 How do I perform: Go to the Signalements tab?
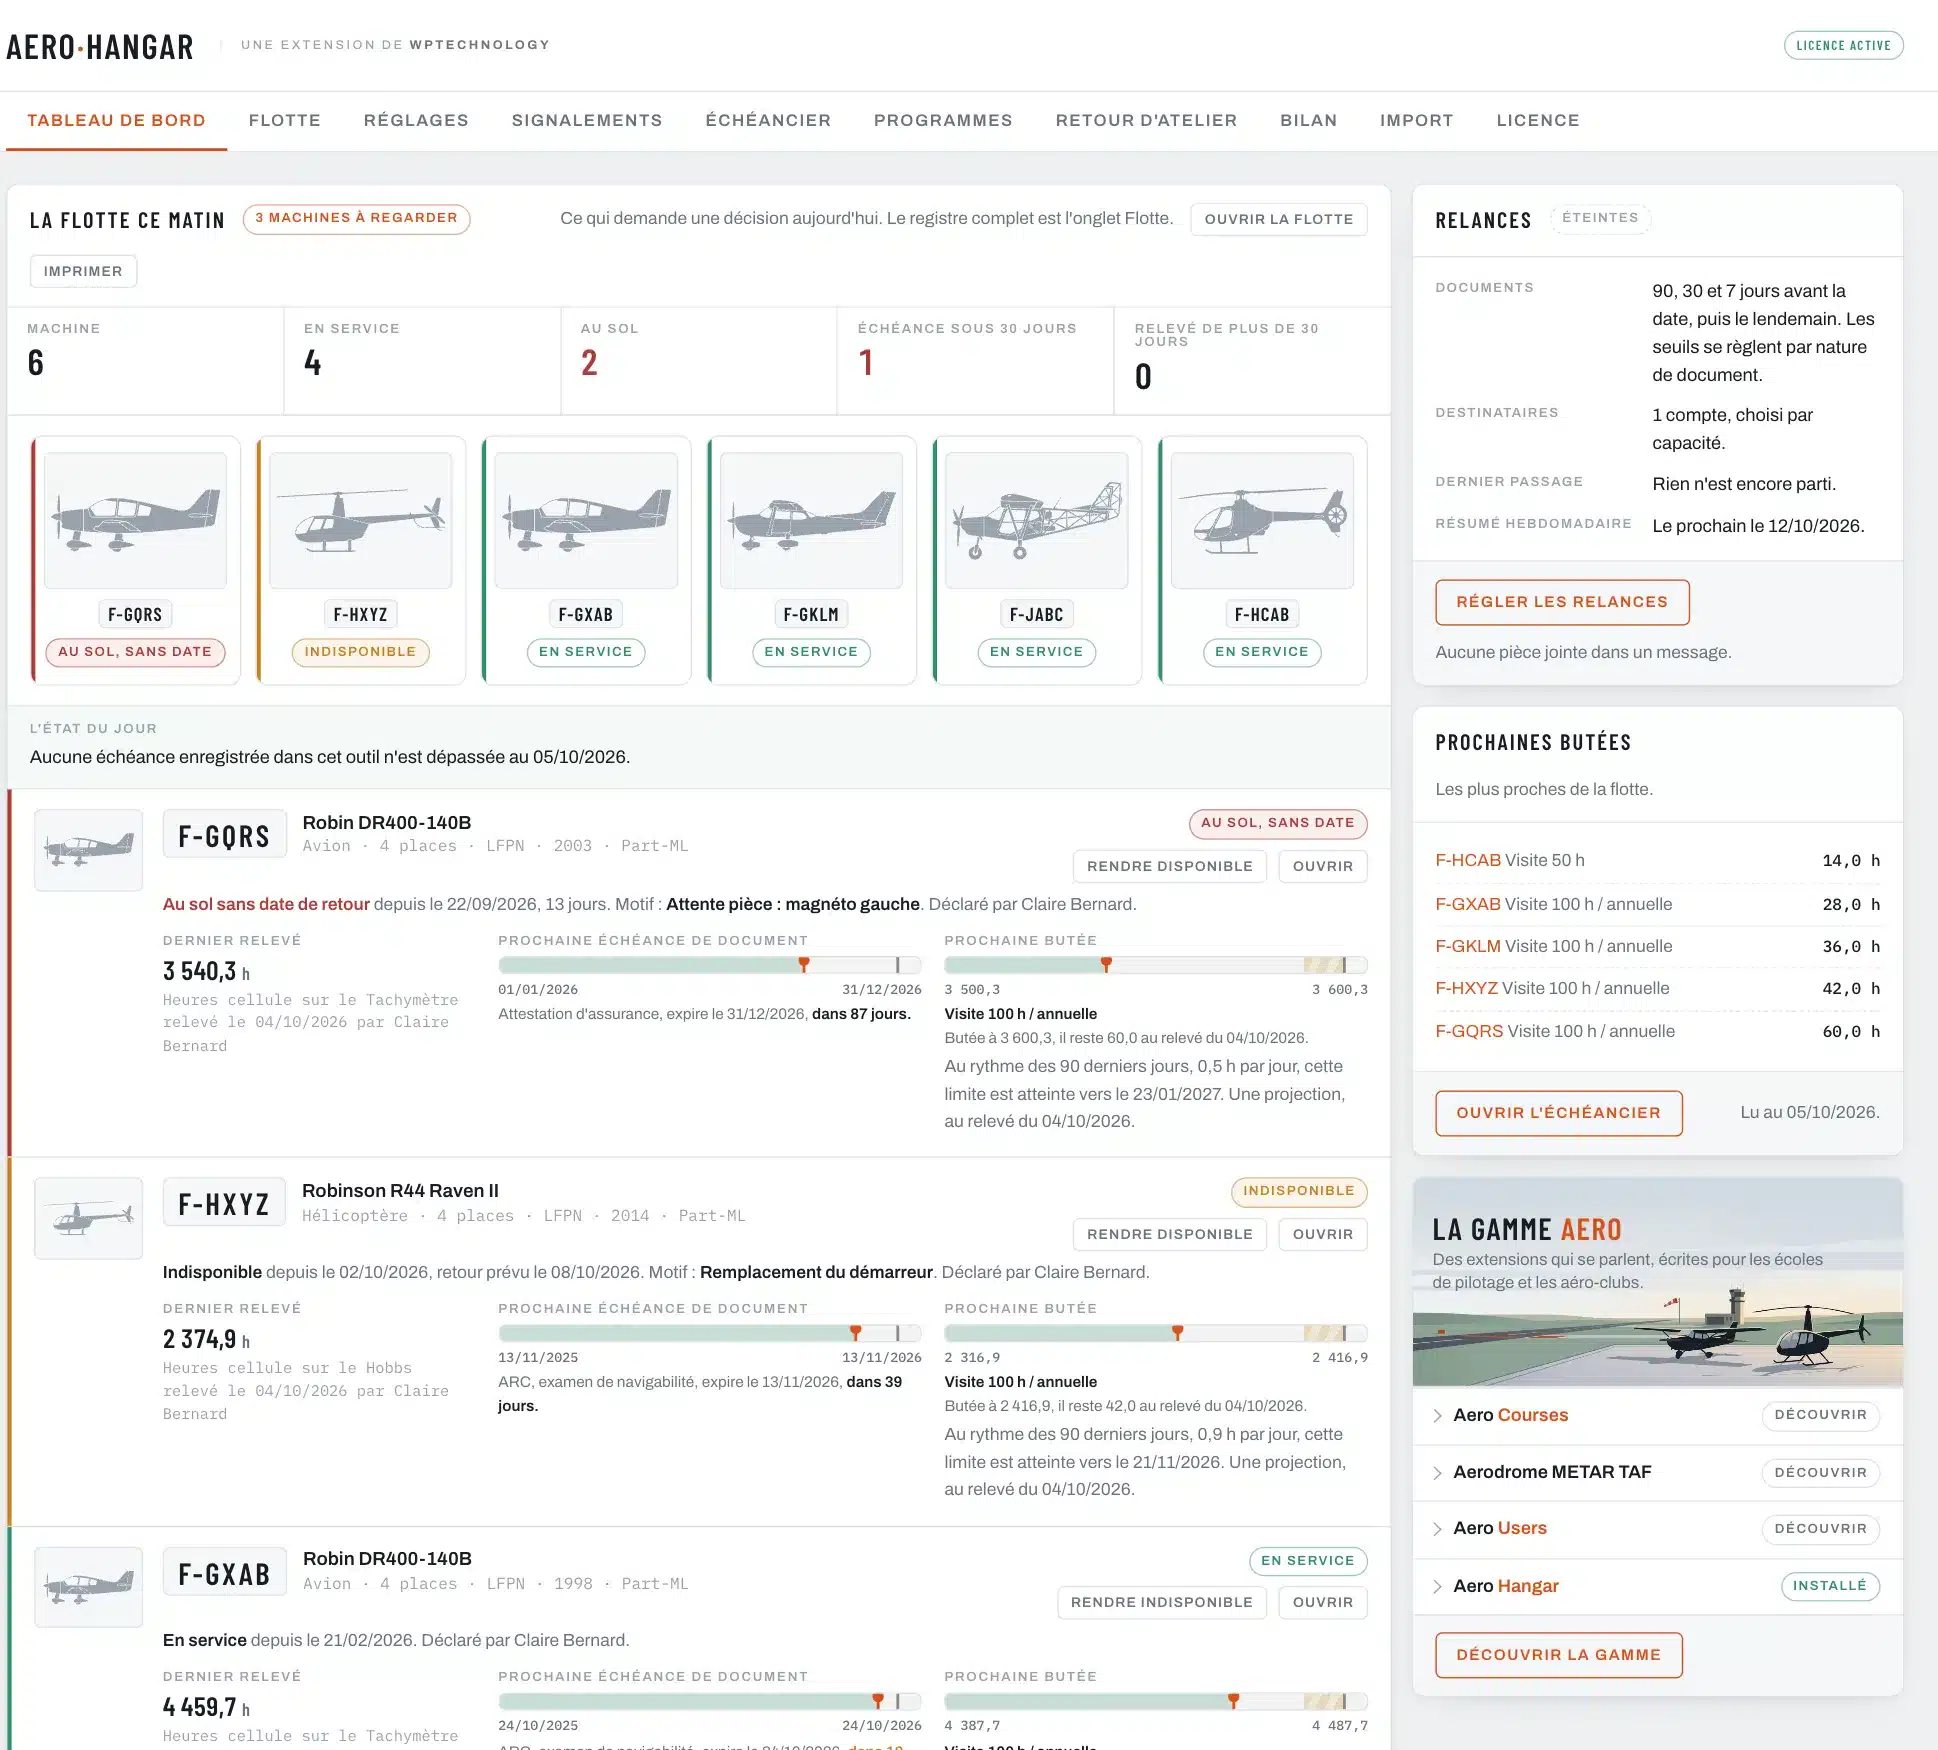pyautogui.click(x=587, y=120)
